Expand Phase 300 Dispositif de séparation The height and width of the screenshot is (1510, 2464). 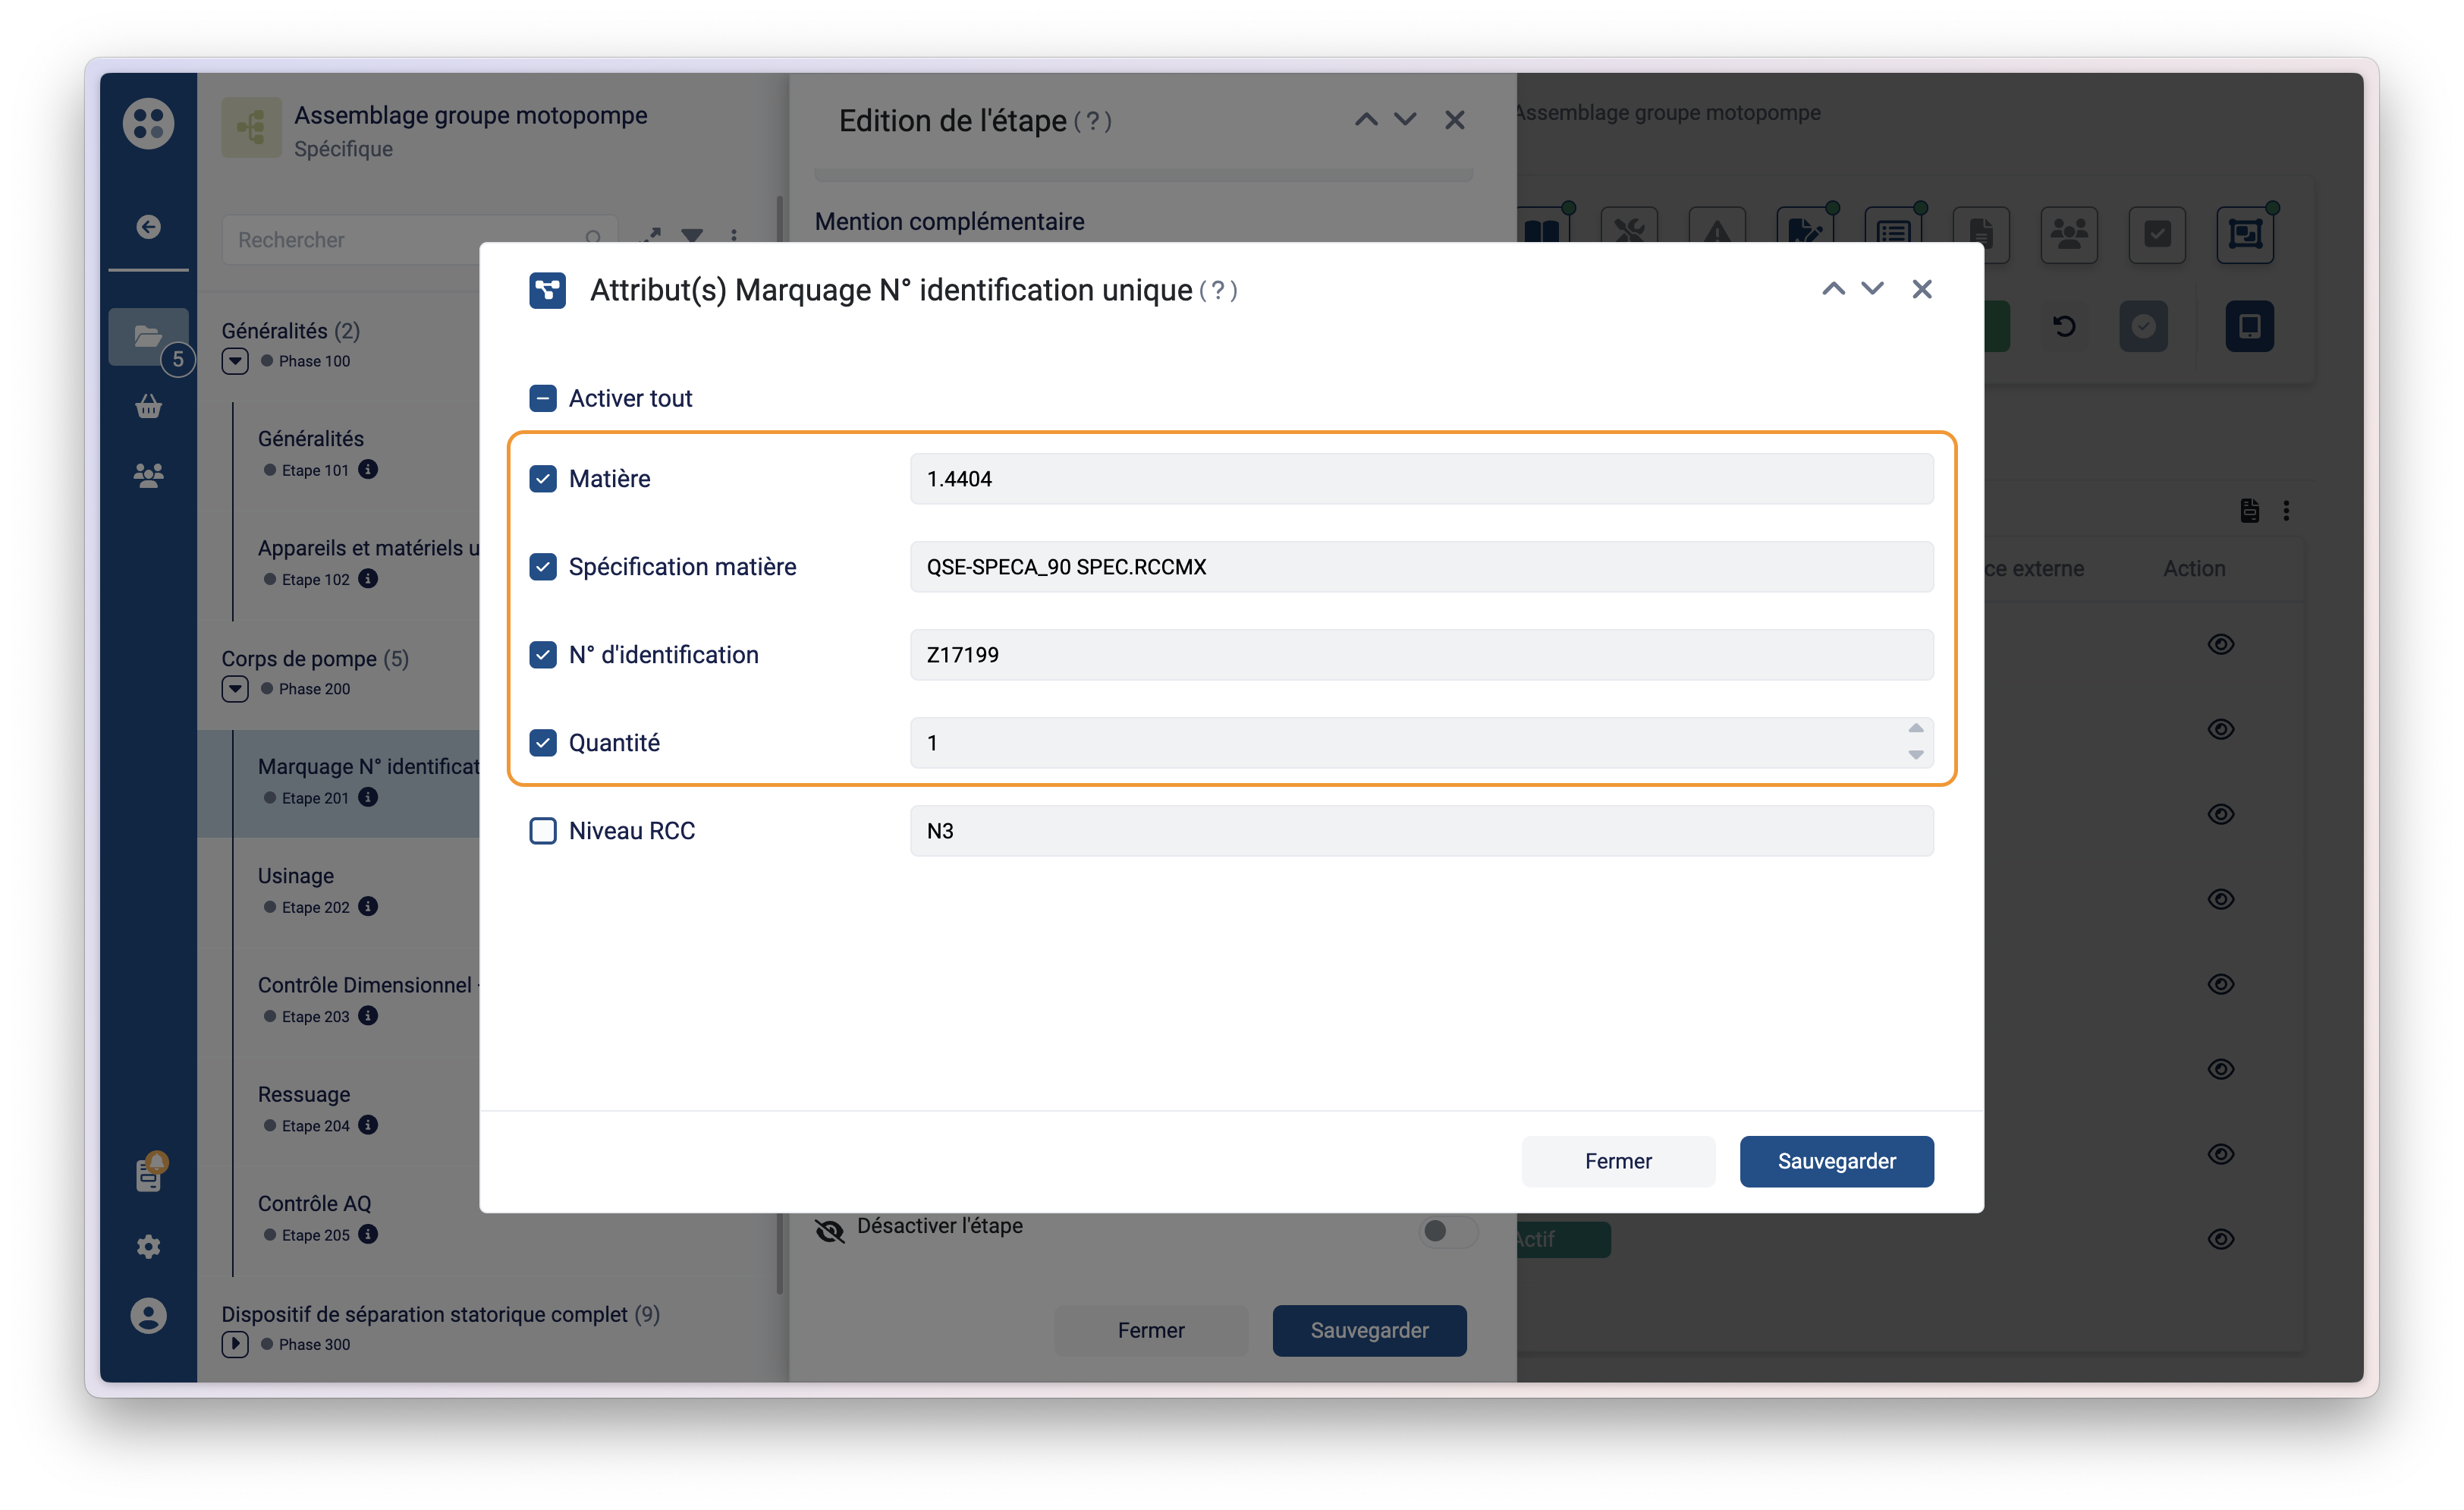click(235, 1344)
